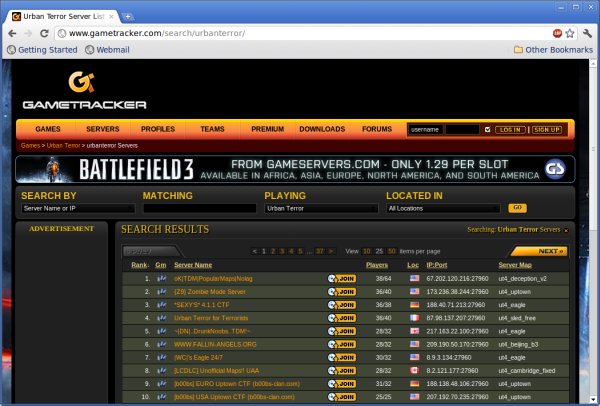Open the DOWNLOADS menu

click(322, 129)
